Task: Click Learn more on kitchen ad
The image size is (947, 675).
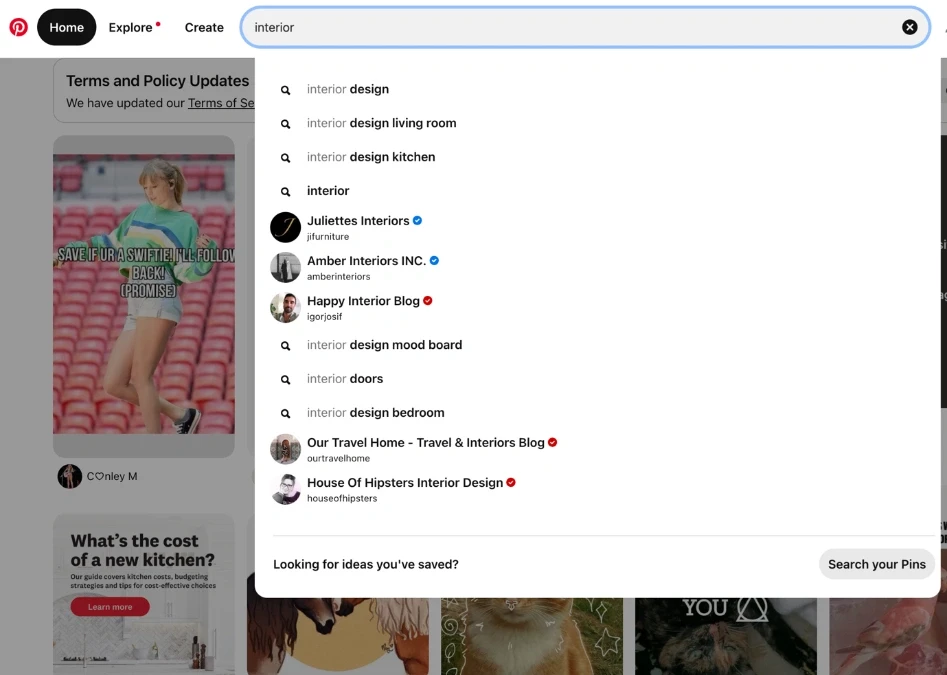Action: coord(110,607)
